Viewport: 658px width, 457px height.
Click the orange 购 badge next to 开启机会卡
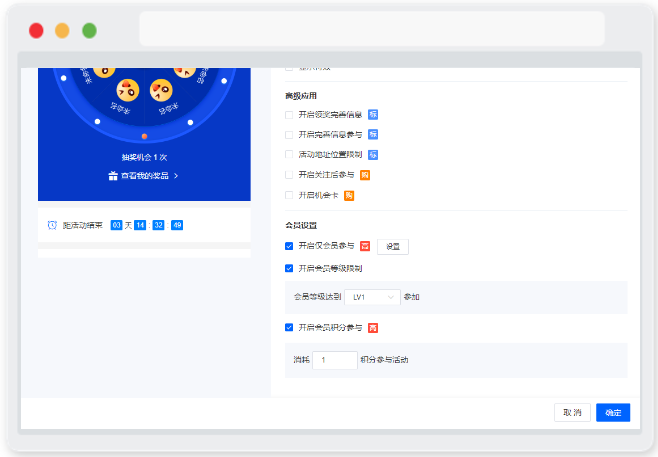(x=349, y=196)
